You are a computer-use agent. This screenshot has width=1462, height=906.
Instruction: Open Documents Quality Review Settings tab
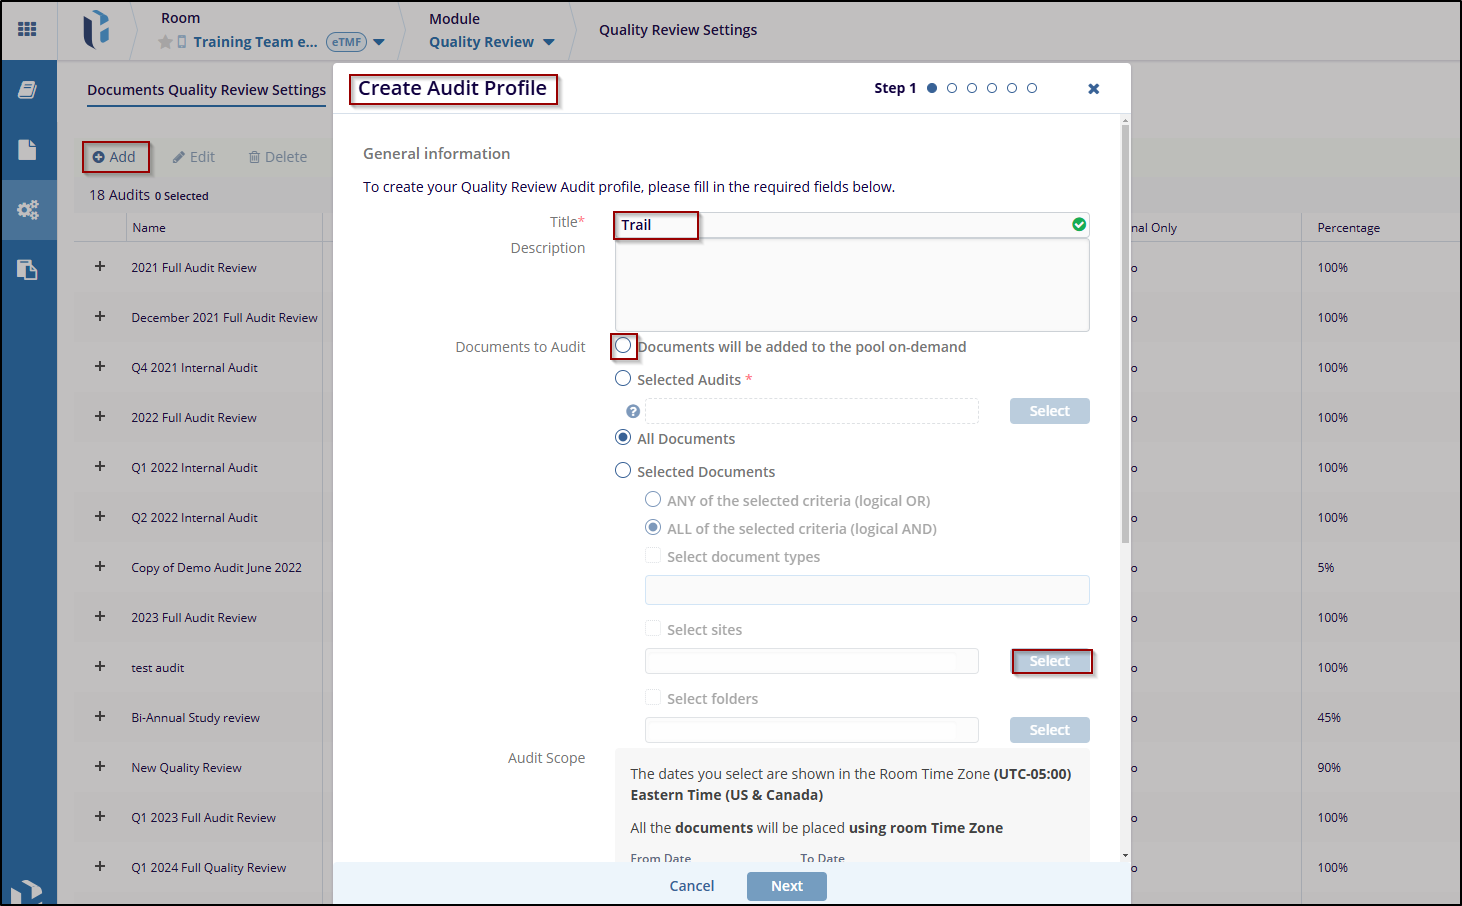click(x=206, y=90)
